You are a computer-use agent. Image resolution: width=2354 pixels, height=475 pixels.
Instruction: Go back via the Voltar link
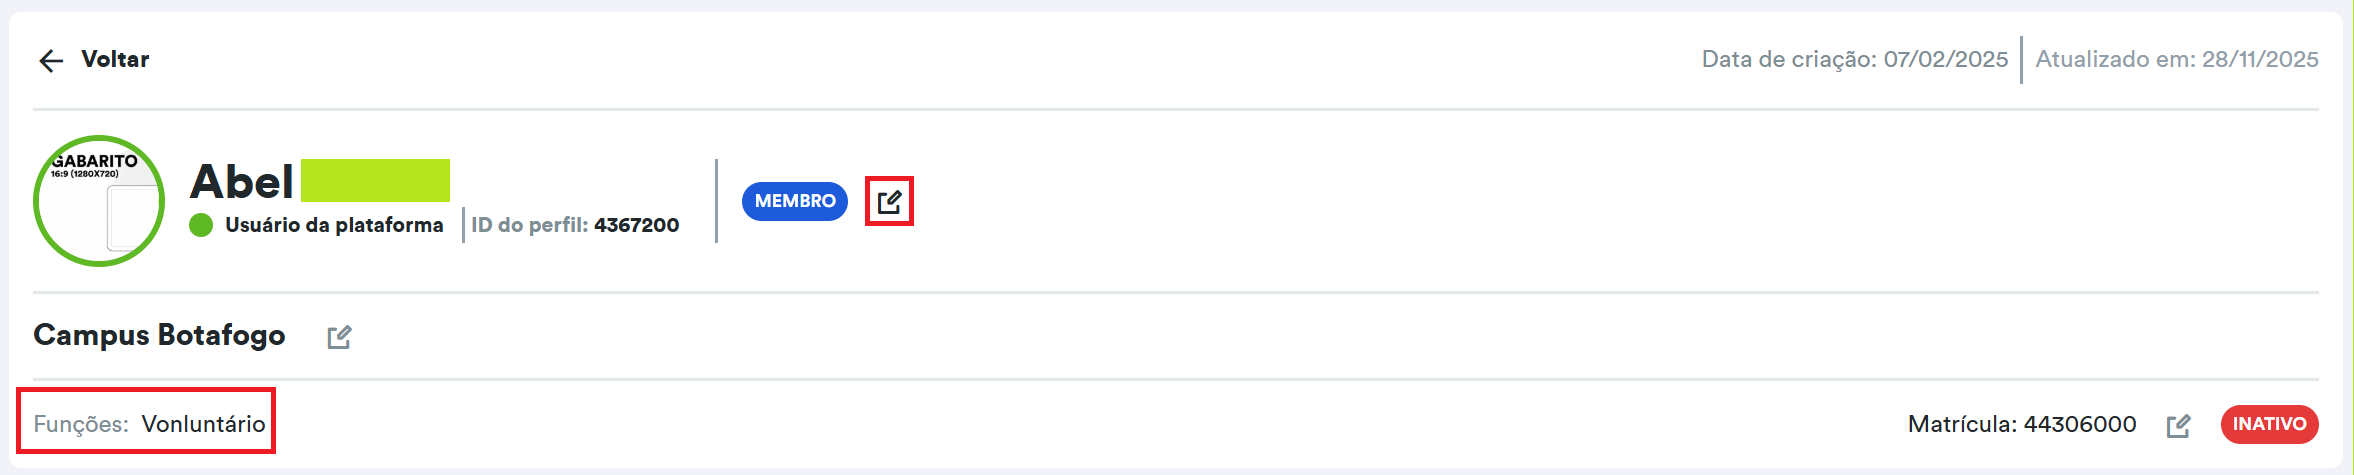[115, 60]
